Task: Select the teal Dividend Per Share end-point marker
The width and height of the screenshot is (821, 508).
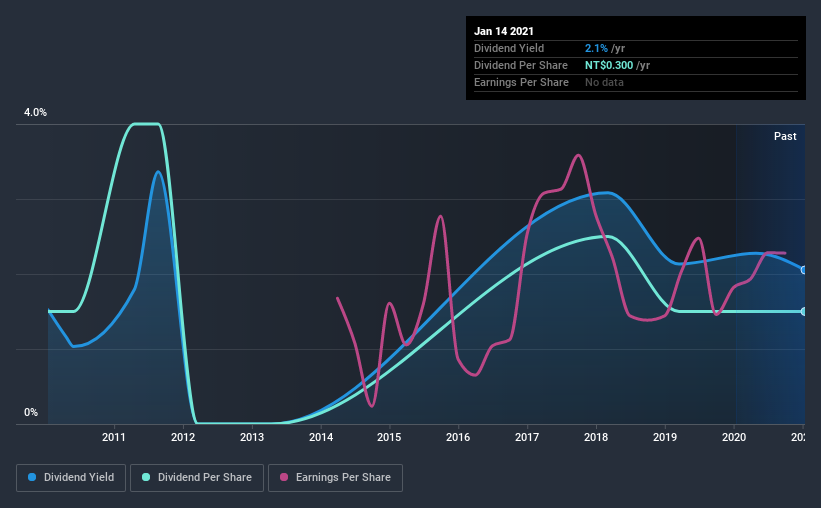Action: 804,312
